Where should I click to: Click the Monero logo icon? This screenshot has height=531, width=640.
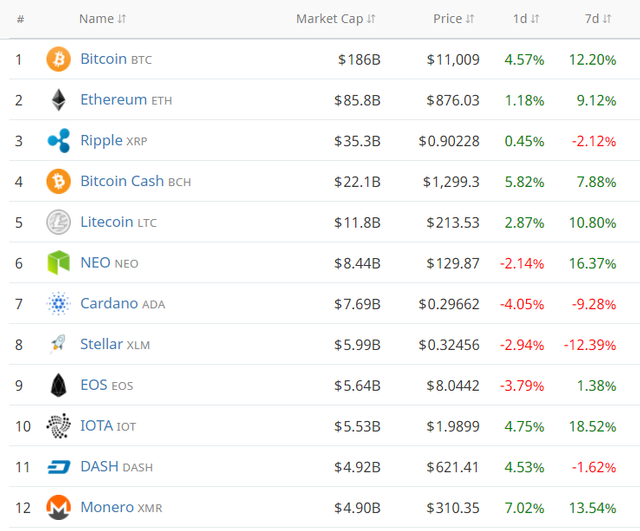(x=59, y=508)
